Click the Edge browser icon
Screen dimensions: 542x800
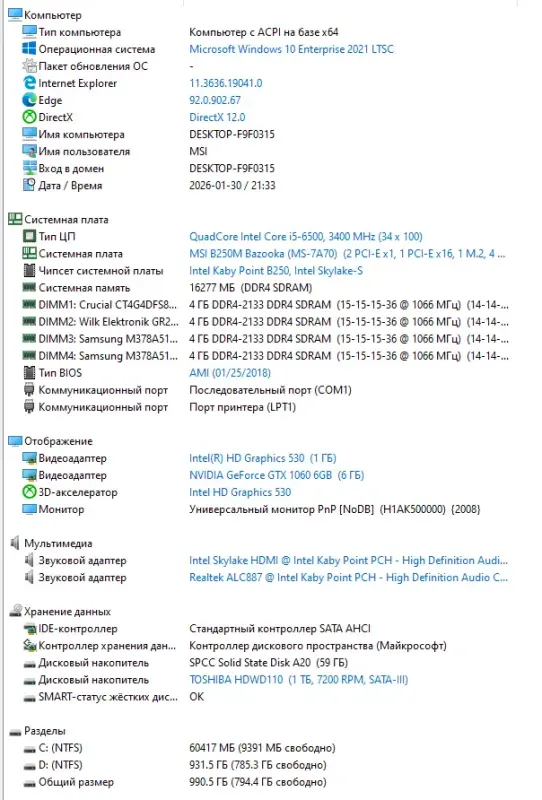(x=29, y=100)
